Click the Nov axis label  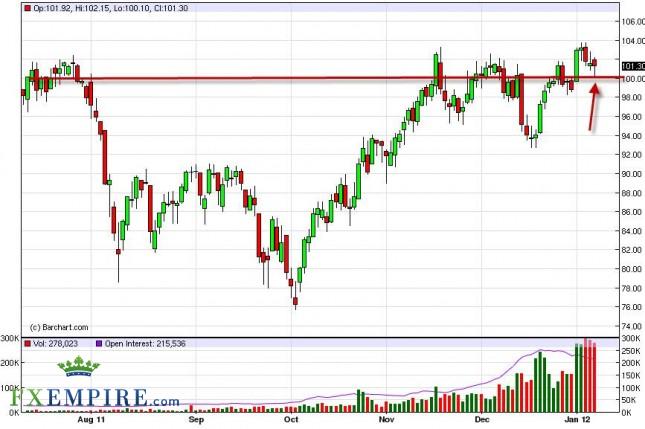coord(387,420)
